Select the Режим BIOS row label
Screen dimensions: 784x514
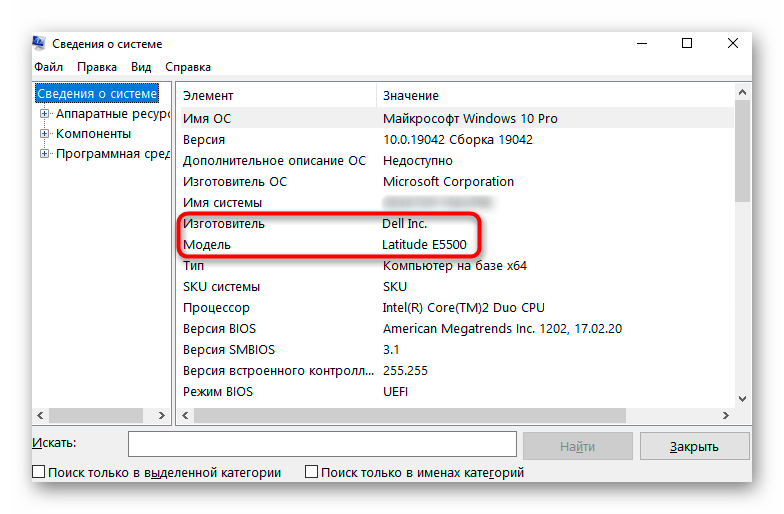pyautogui.click(x=218, y=392)
